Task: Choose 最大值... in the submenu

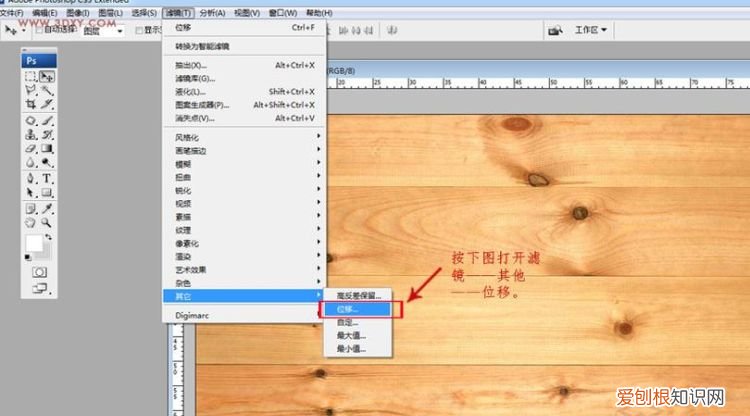Action: (358, 336)
